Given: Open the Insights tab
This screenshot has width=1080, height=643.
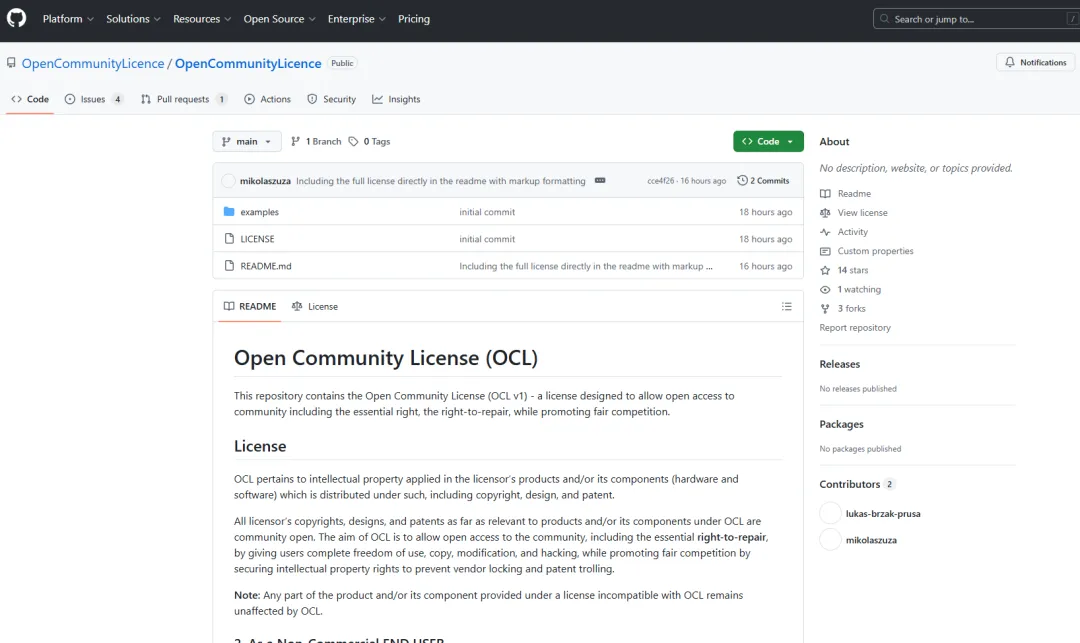Looking at the screenshot, I should coord(396,99).
